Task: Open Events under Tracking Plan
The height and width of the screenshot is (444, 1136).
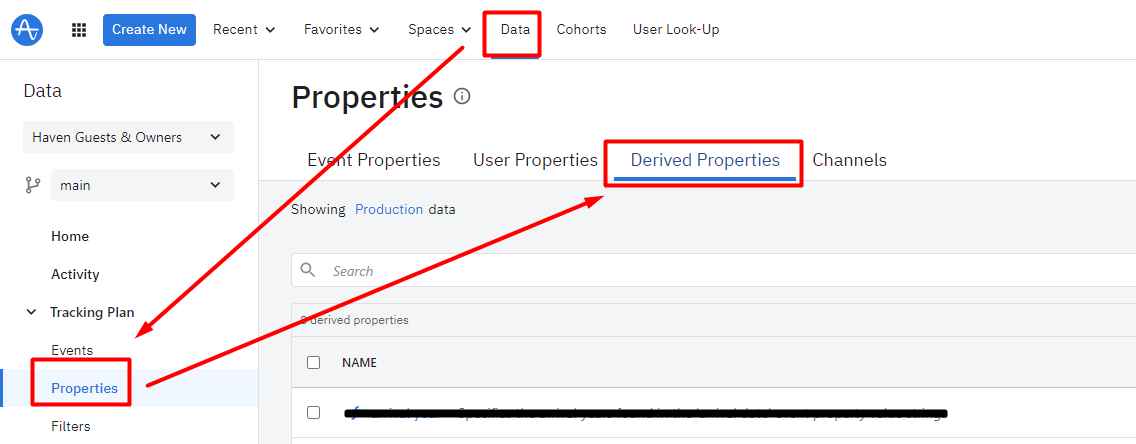Action: (72, 350)
